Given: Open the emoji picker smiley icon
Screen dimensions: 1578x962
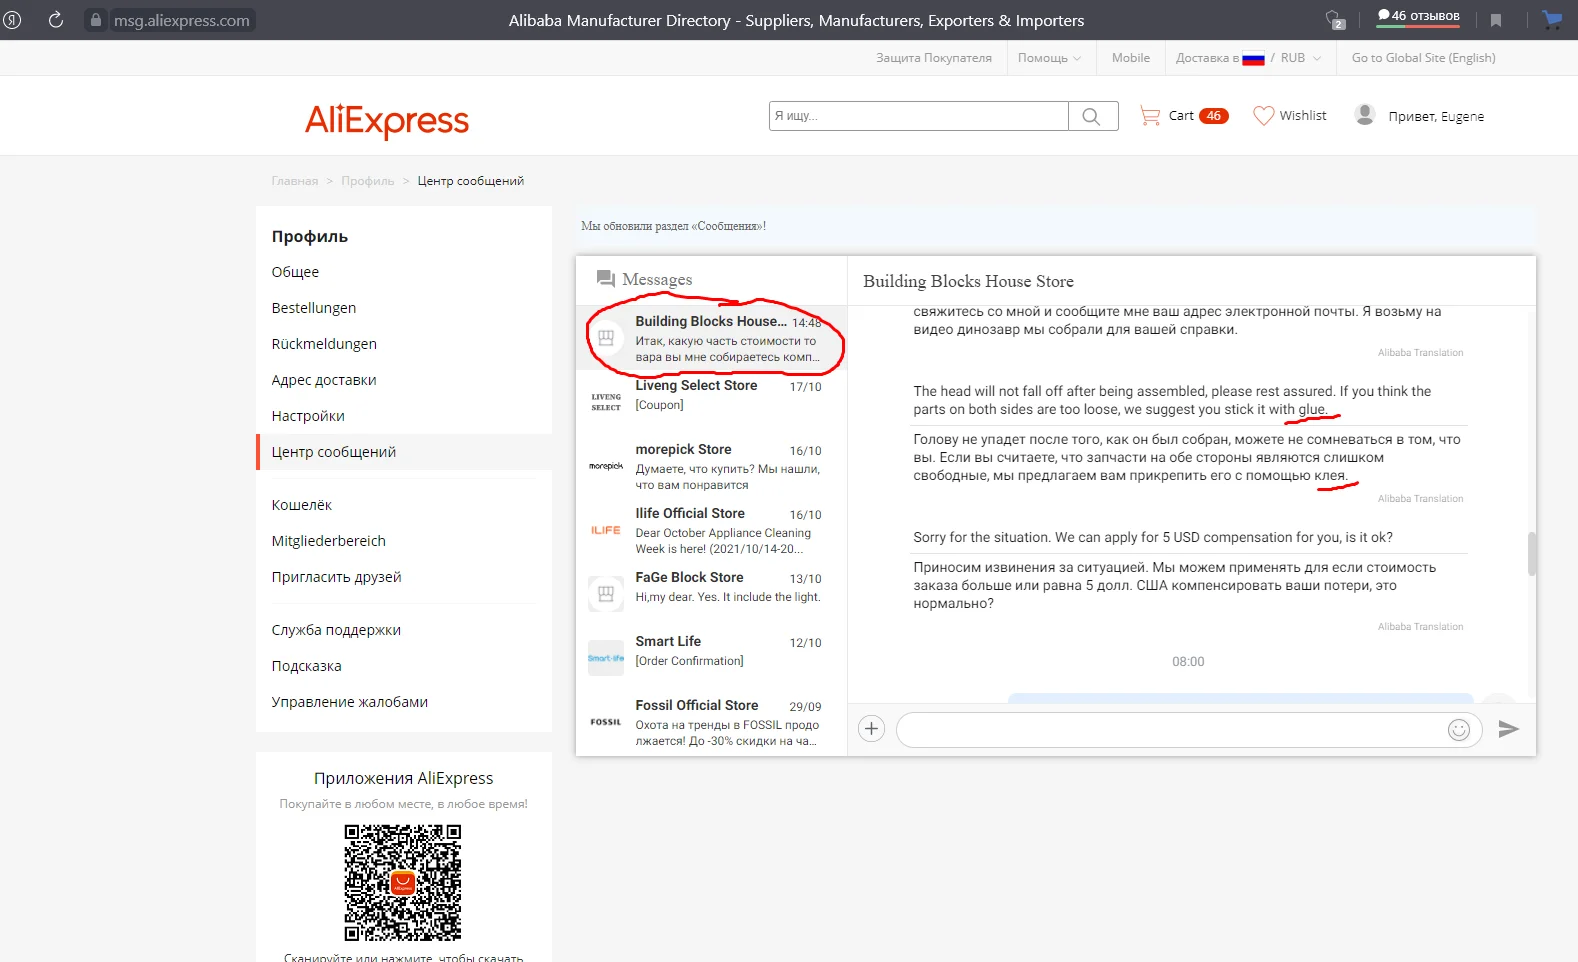Looking at the screenshot, I should (x=1459, y=730).
